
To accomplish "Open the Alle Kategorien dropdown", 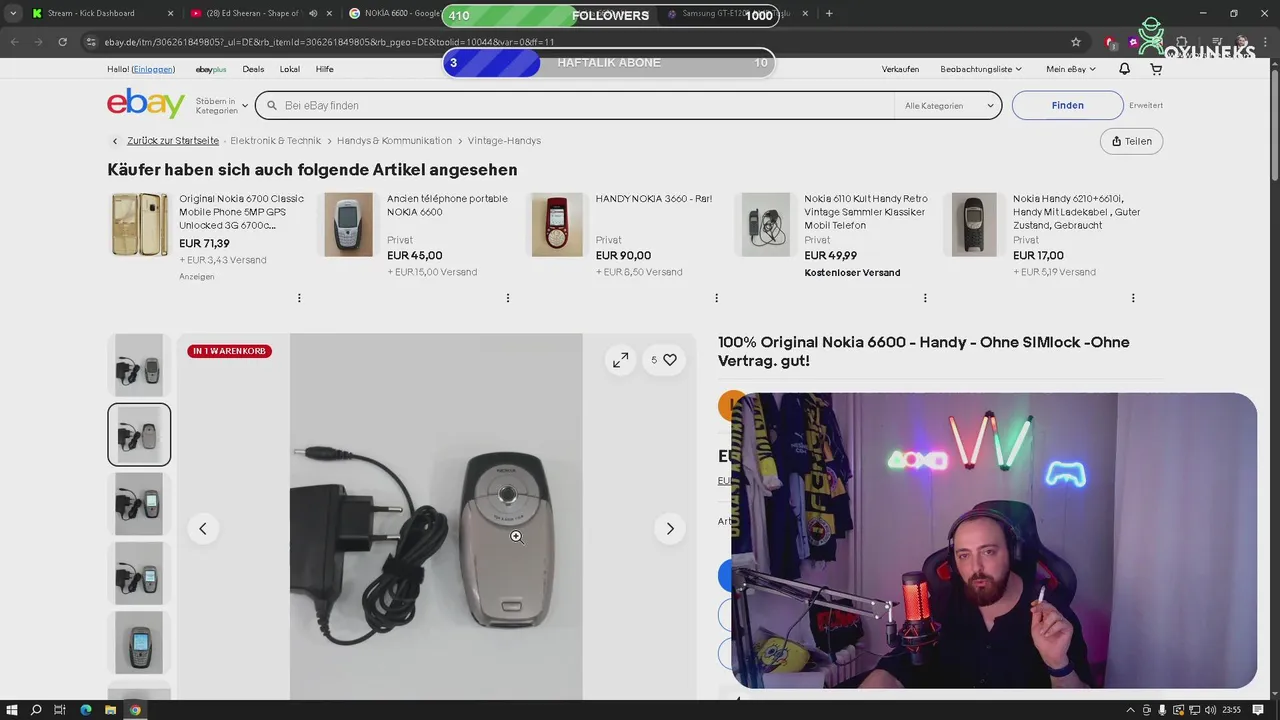I will [x=949, y=105].
